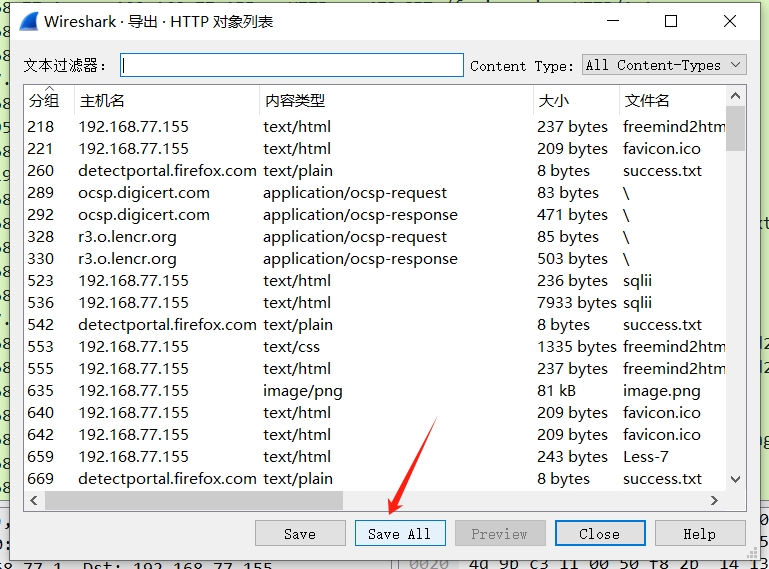The height and width of the screenshot is (569, 769).
Task: Select packet 221 favicon.ico row
Action: coord(375,149)
